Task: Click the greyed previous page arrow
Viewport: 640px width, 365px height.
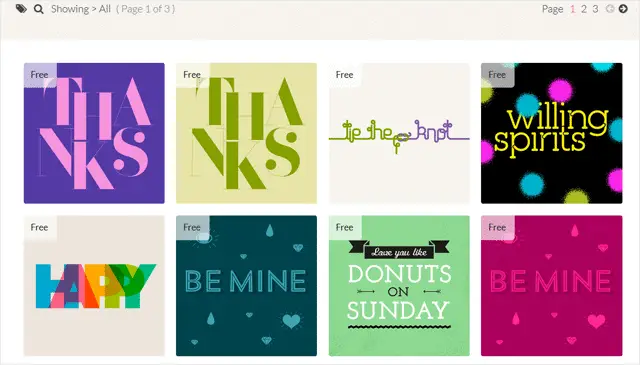Action: [610, 9]
